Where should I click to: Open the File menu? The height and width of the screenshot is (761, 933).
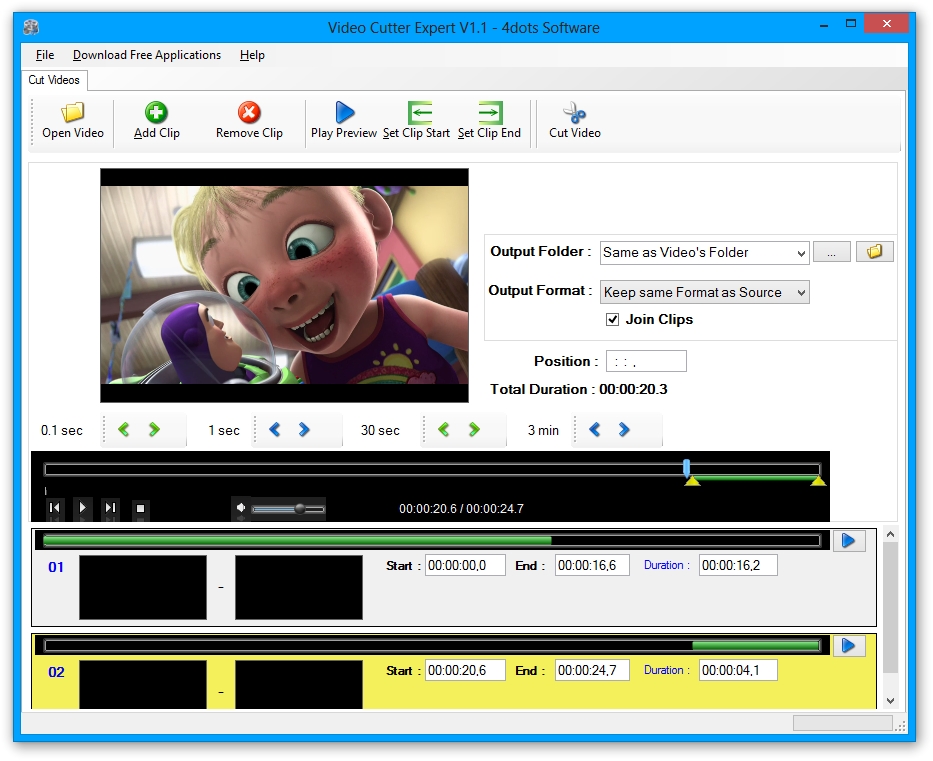(x=45, y=55)
